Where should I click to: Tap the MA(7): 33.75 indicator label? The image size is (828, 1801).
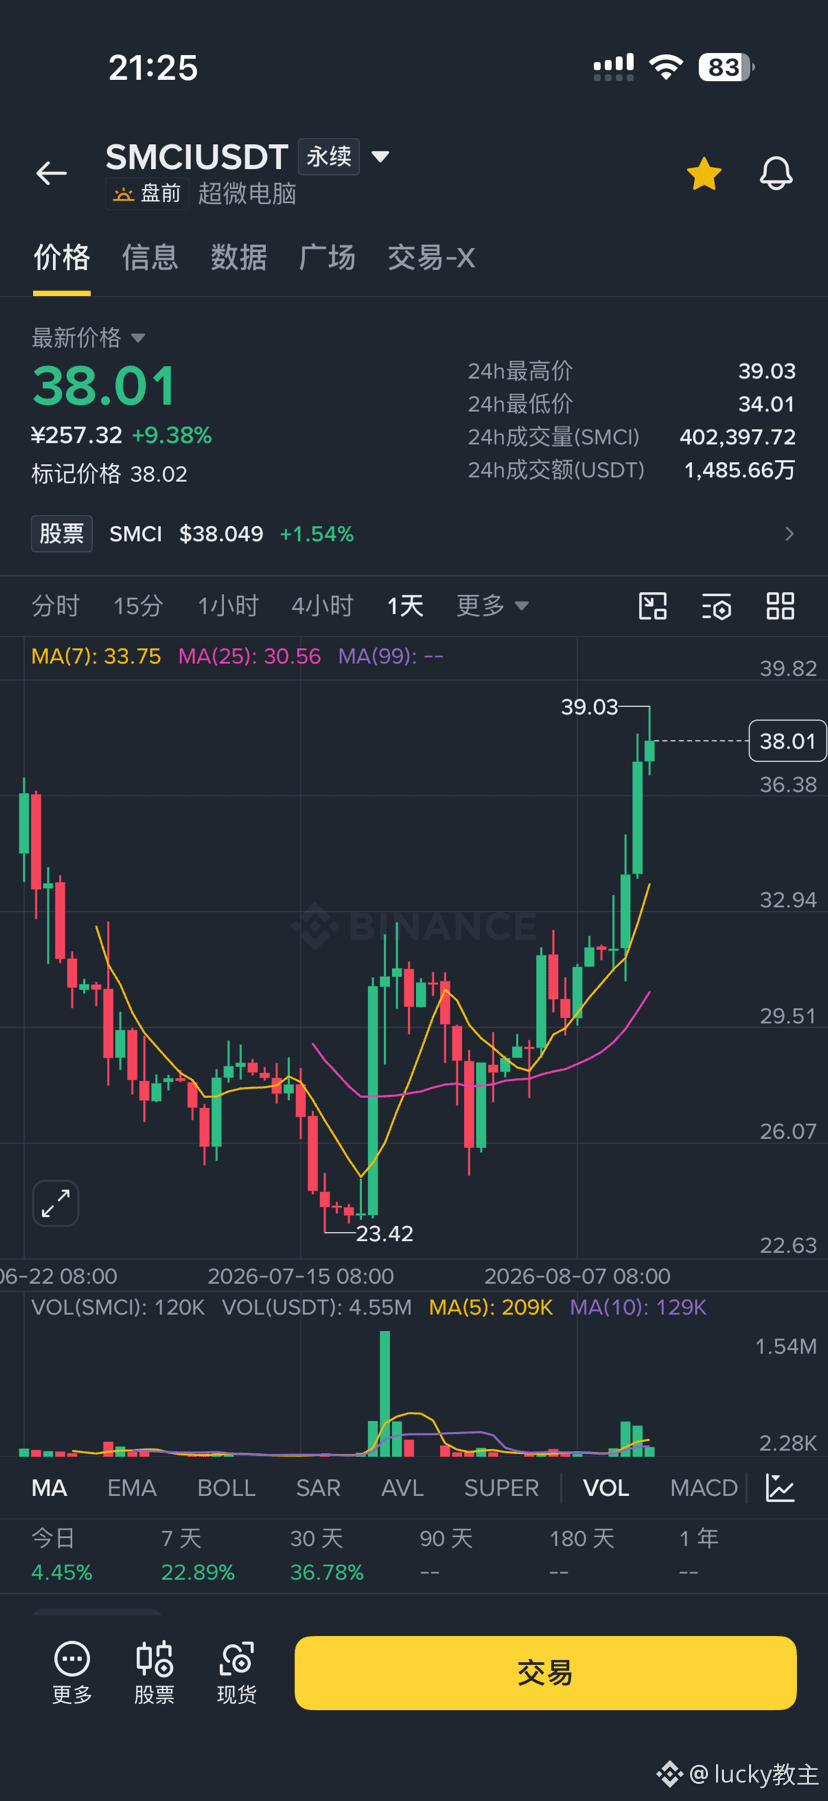(x=96, y=656)
